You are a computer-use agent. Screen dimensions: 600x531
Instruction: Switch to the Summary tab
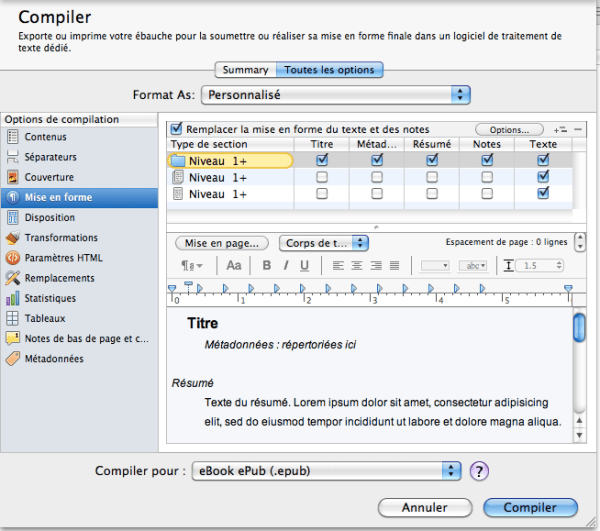(x=246, y=70)
